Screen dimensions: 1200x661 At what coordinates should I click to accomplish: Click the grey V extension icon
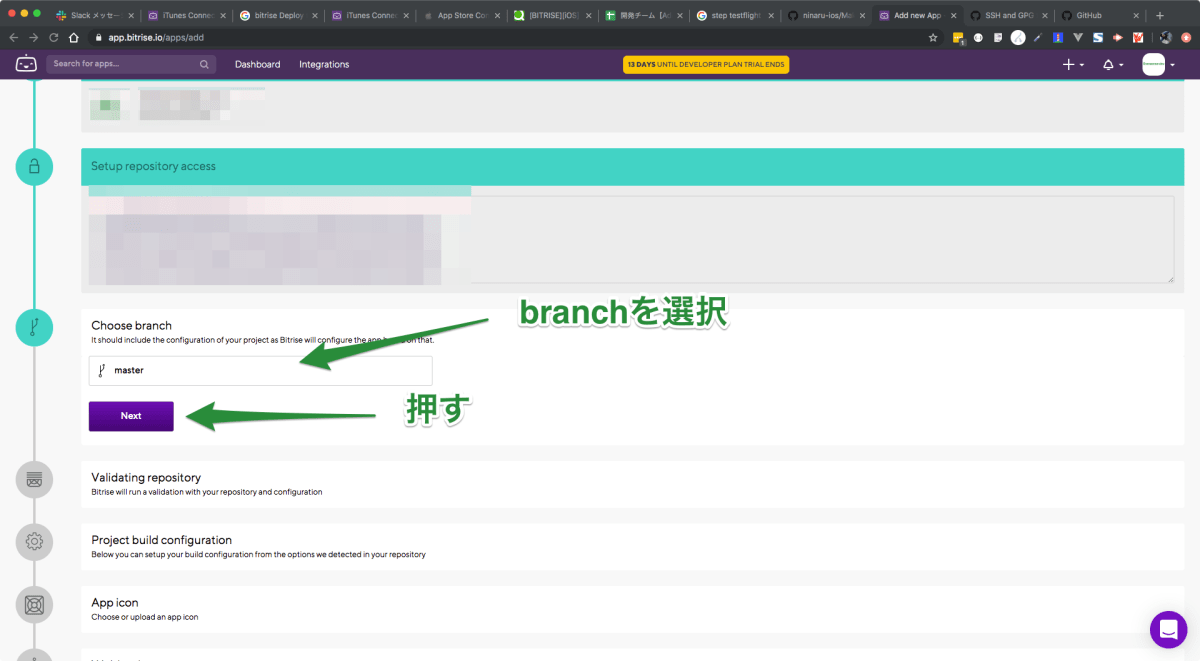click(x=1078, y=37)
